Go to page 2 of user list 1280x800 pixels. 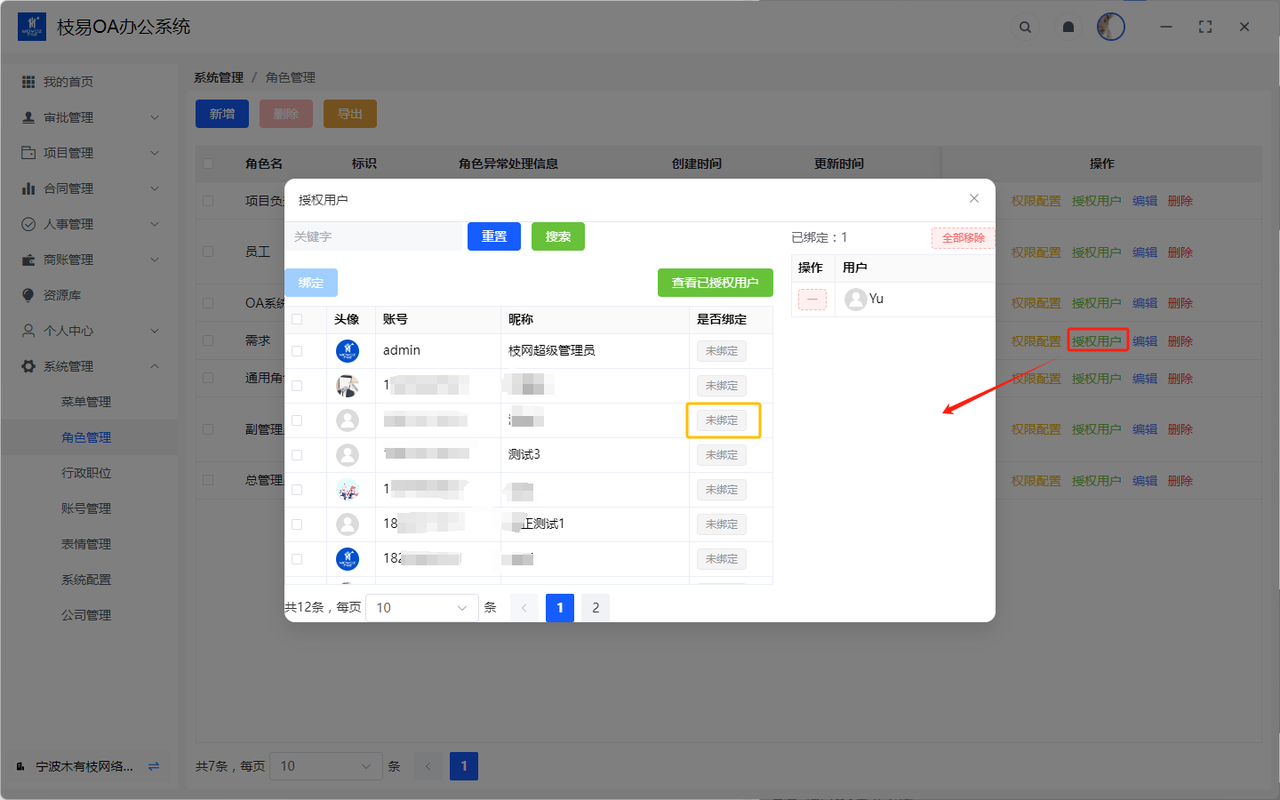coord(595,608)
